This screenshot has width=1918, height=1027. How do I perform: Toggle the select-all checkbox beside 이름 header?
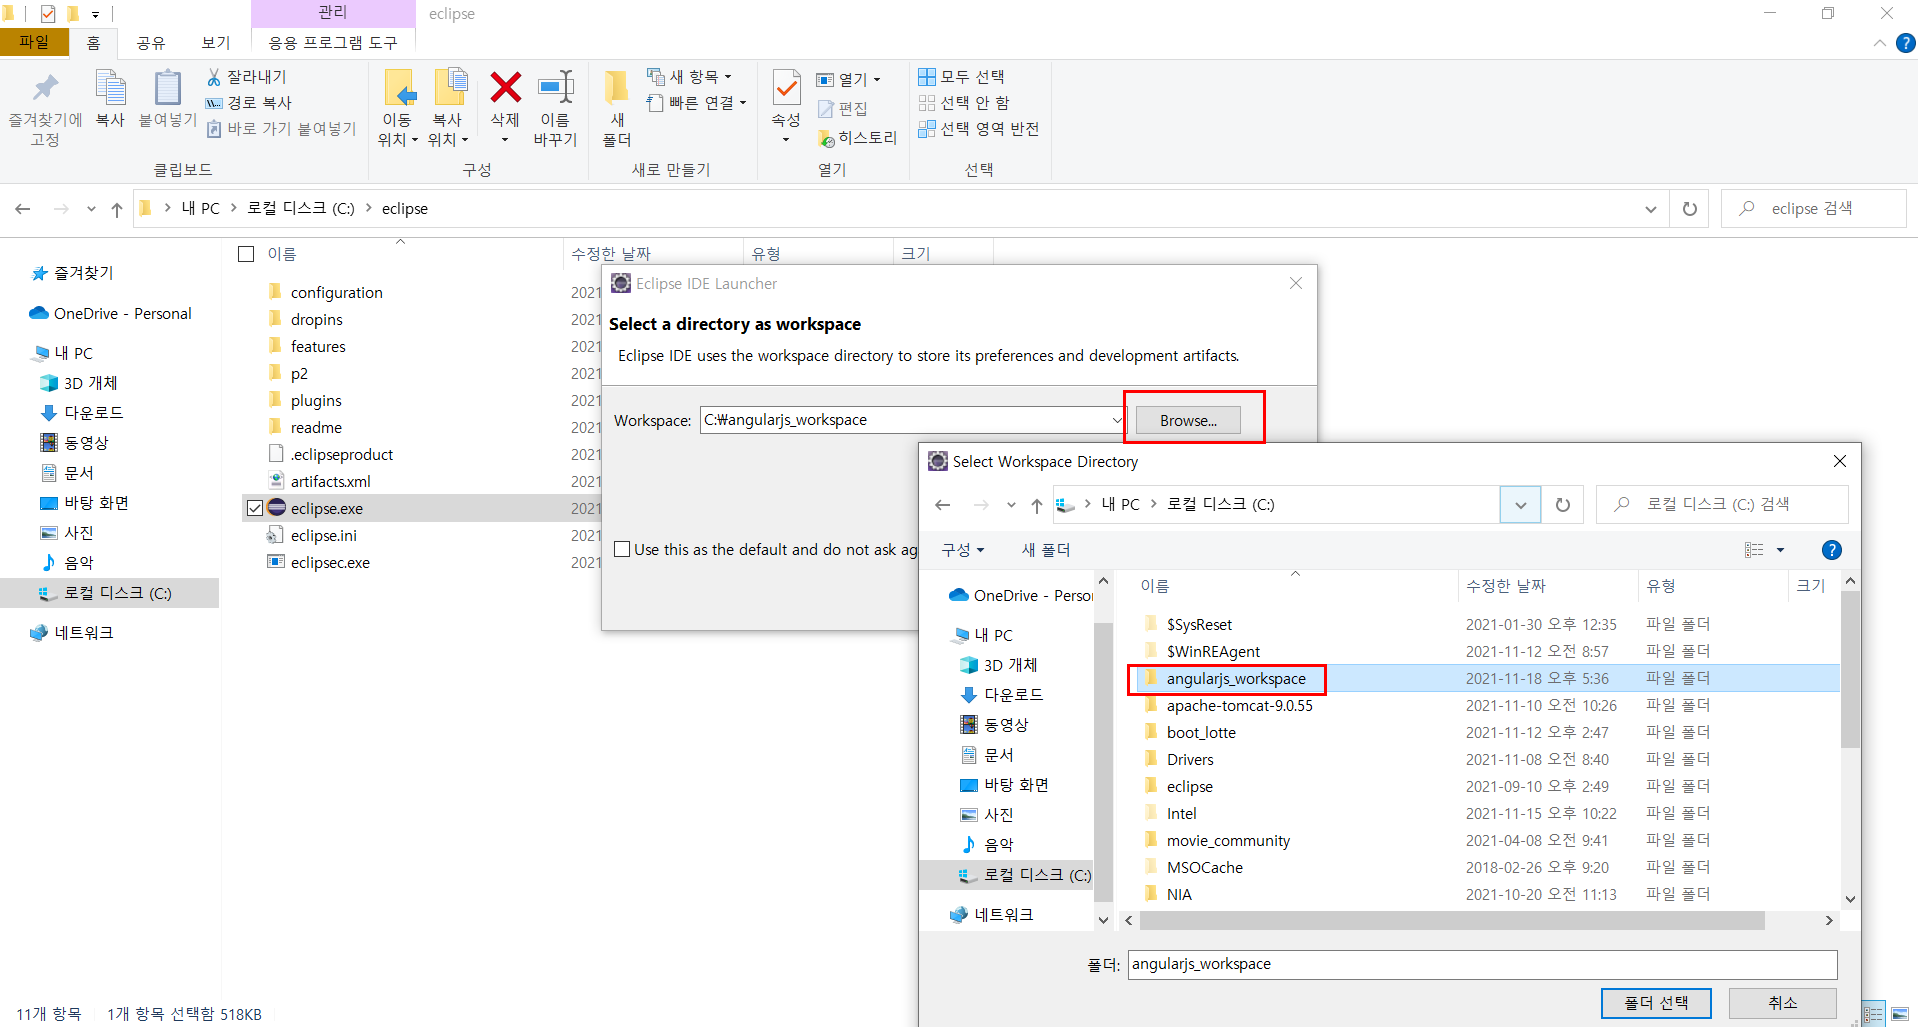246,254
